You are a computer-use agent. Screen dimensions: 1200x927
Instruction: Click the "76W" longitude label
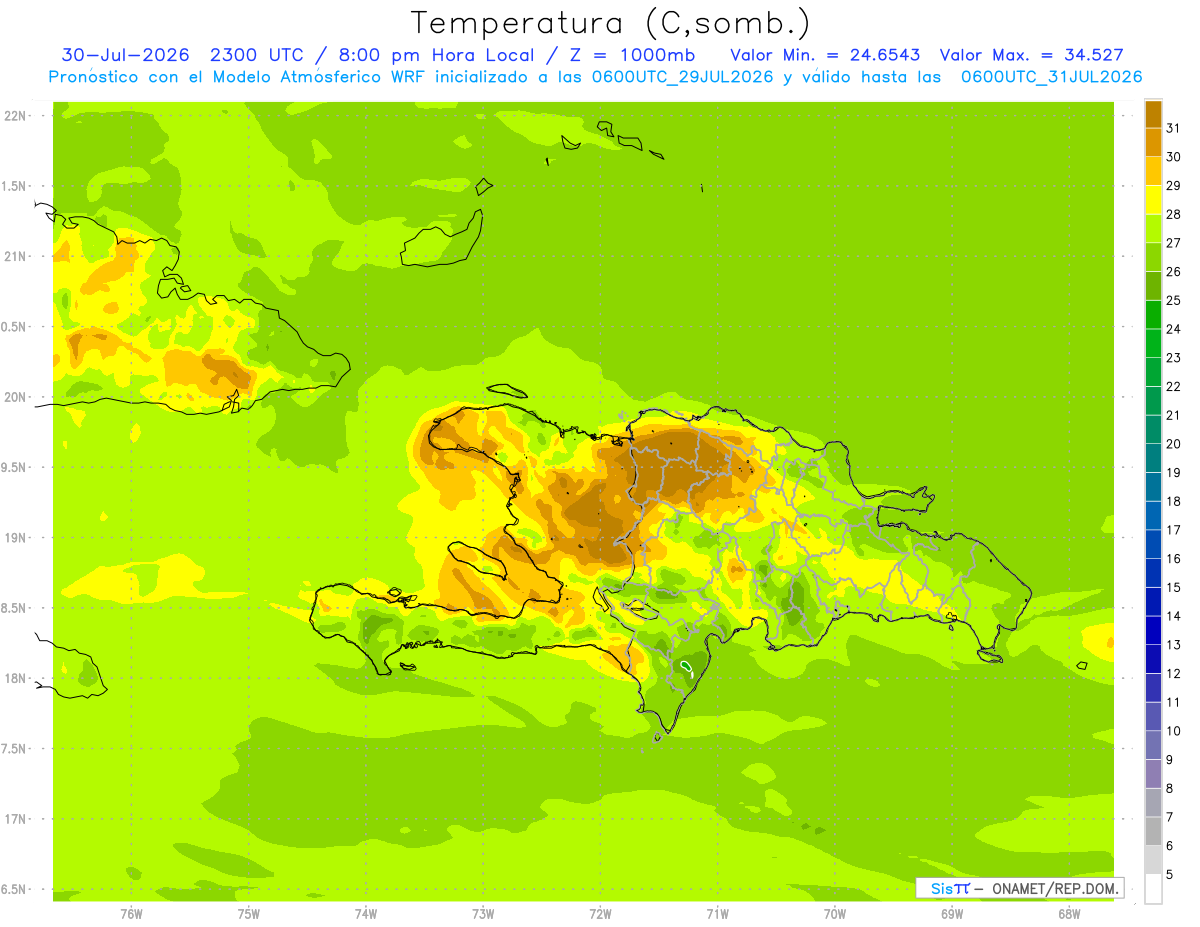(131, 913)
